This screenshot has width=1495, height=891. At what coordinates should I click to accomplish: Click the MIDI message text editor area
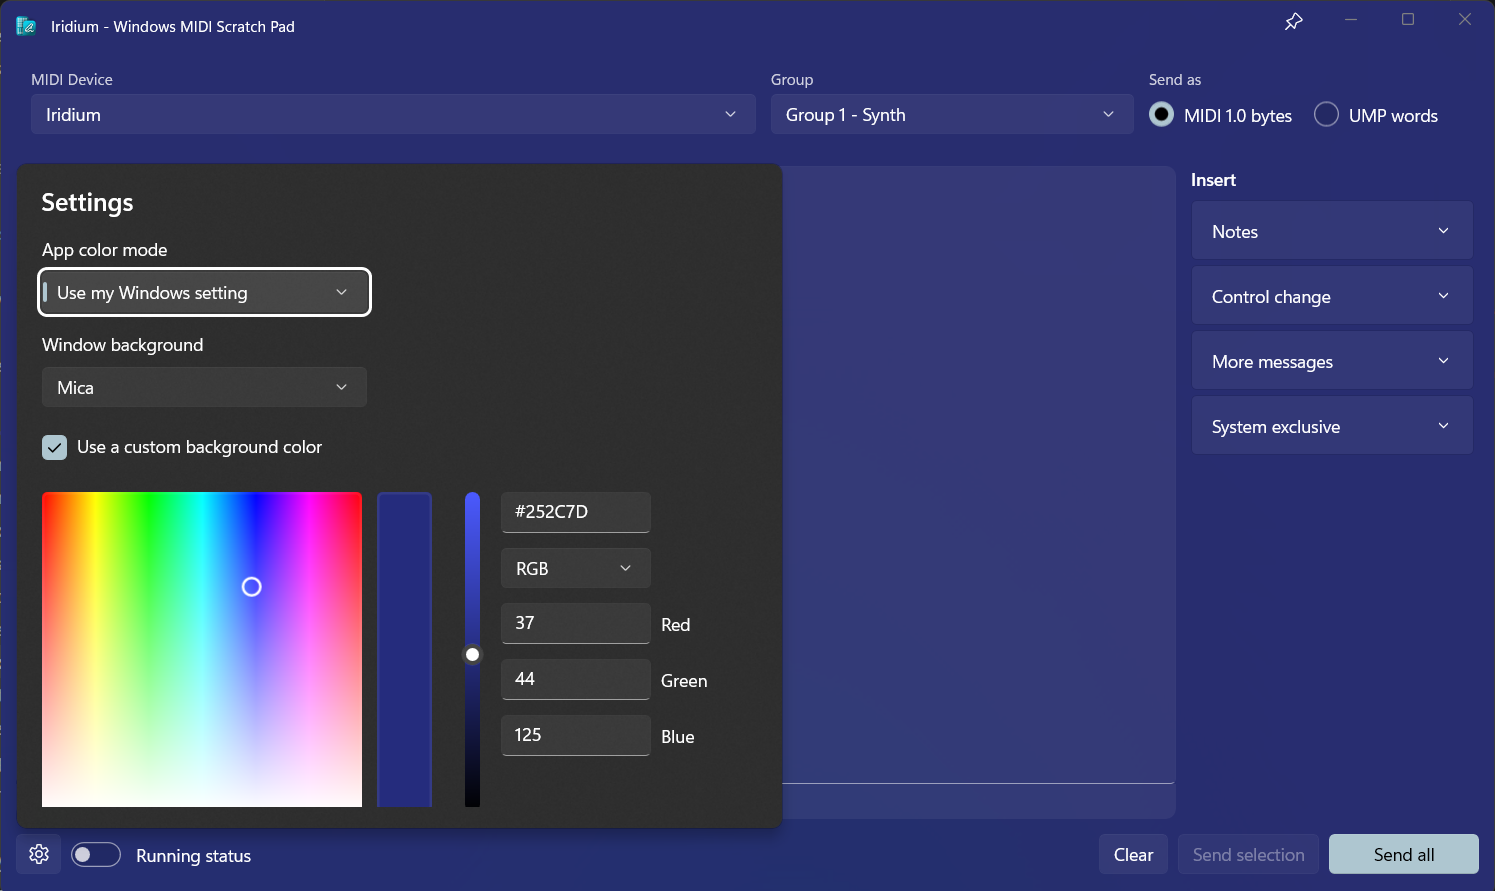click(x=977, y=475)
